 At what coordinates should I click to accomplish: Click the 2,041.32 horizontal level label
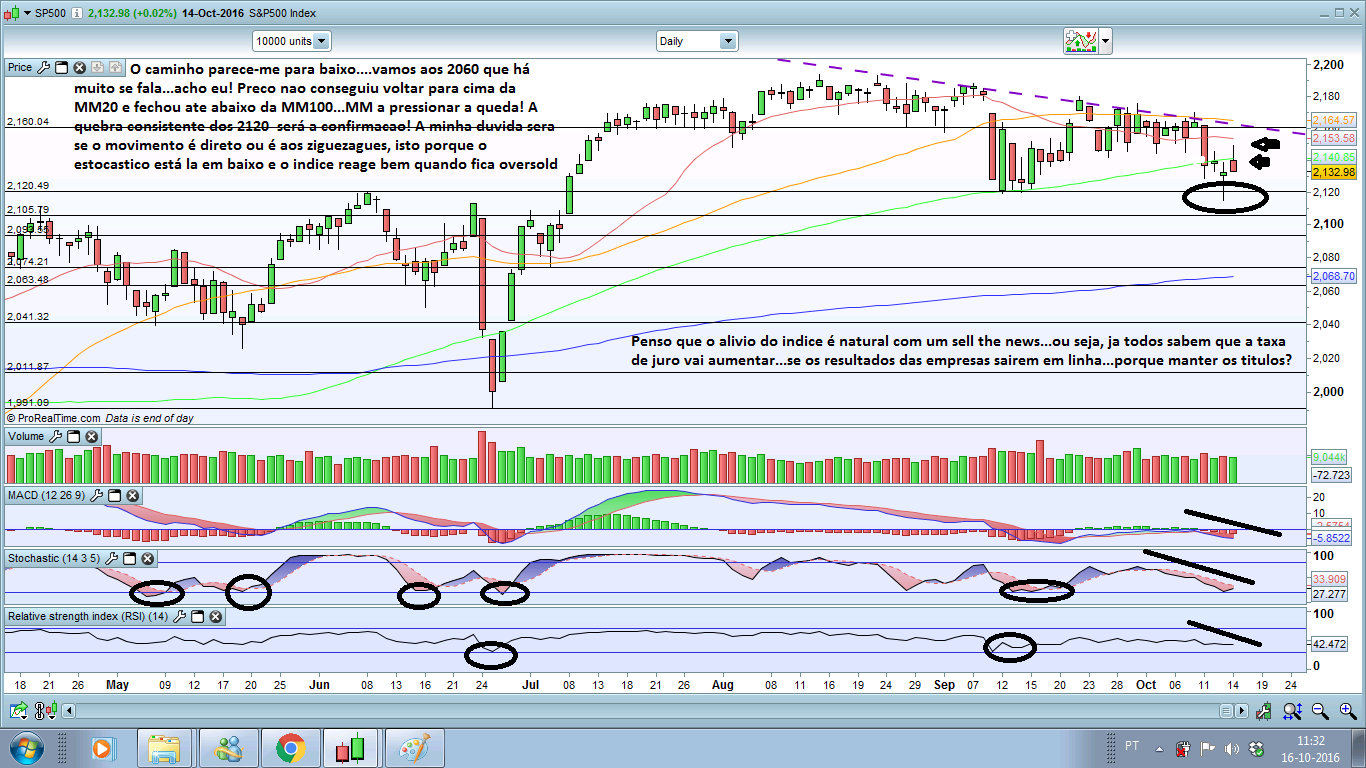[x=28, y=317]
